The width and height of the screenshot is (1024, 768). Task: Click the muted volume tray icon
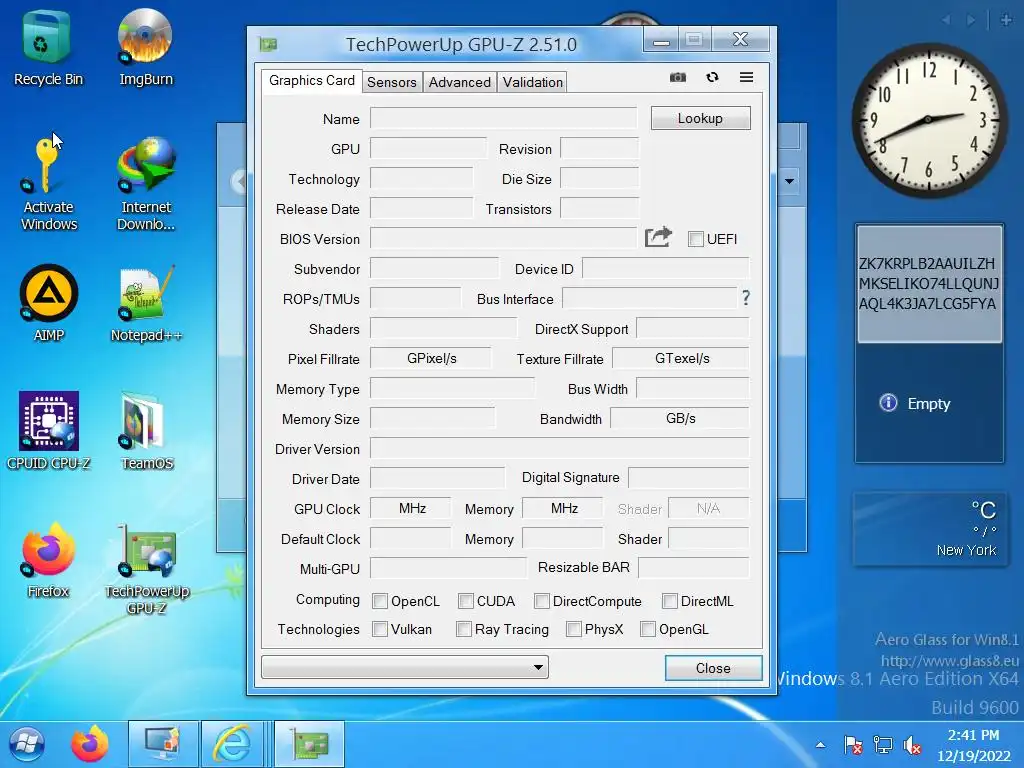912,744
